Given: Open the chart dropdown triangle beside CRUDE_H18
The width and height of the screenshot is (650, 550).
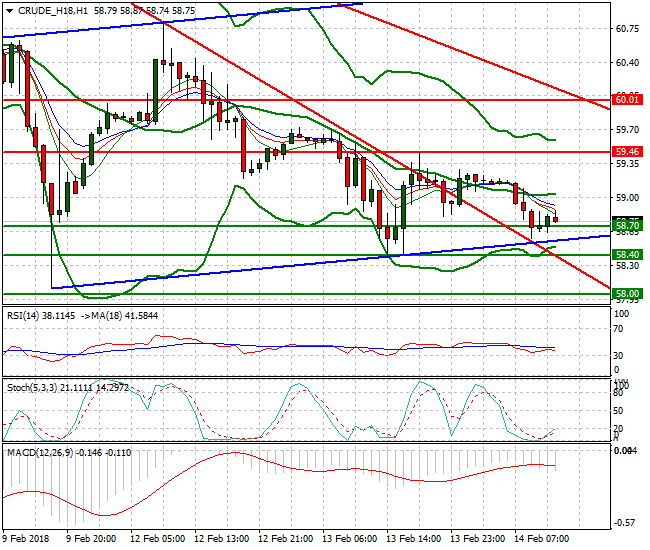Looking at the screenshot, I should [9, 11].
